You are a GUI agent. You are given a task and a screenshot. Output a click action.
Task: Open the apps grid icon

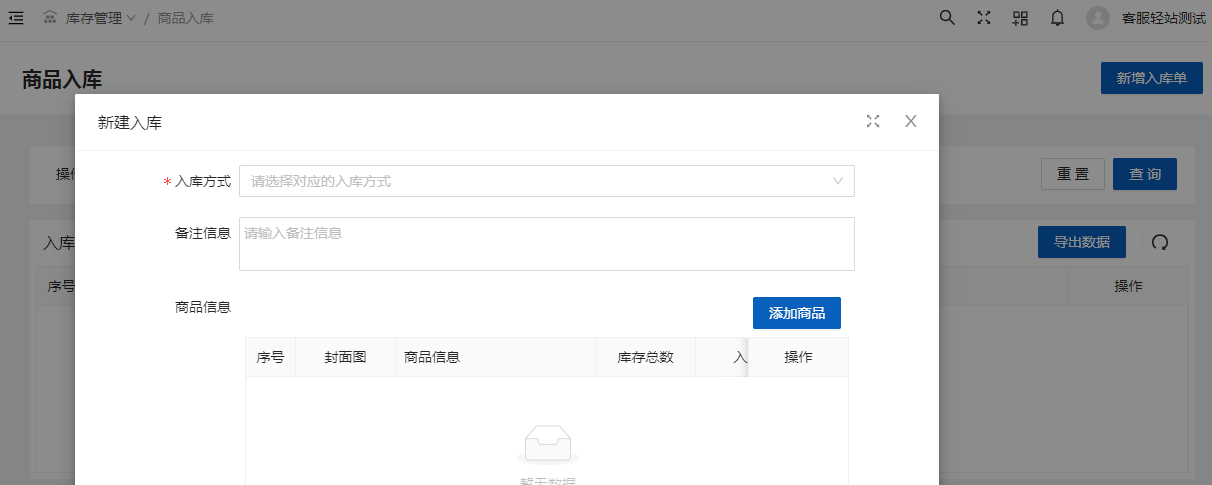1020,18
